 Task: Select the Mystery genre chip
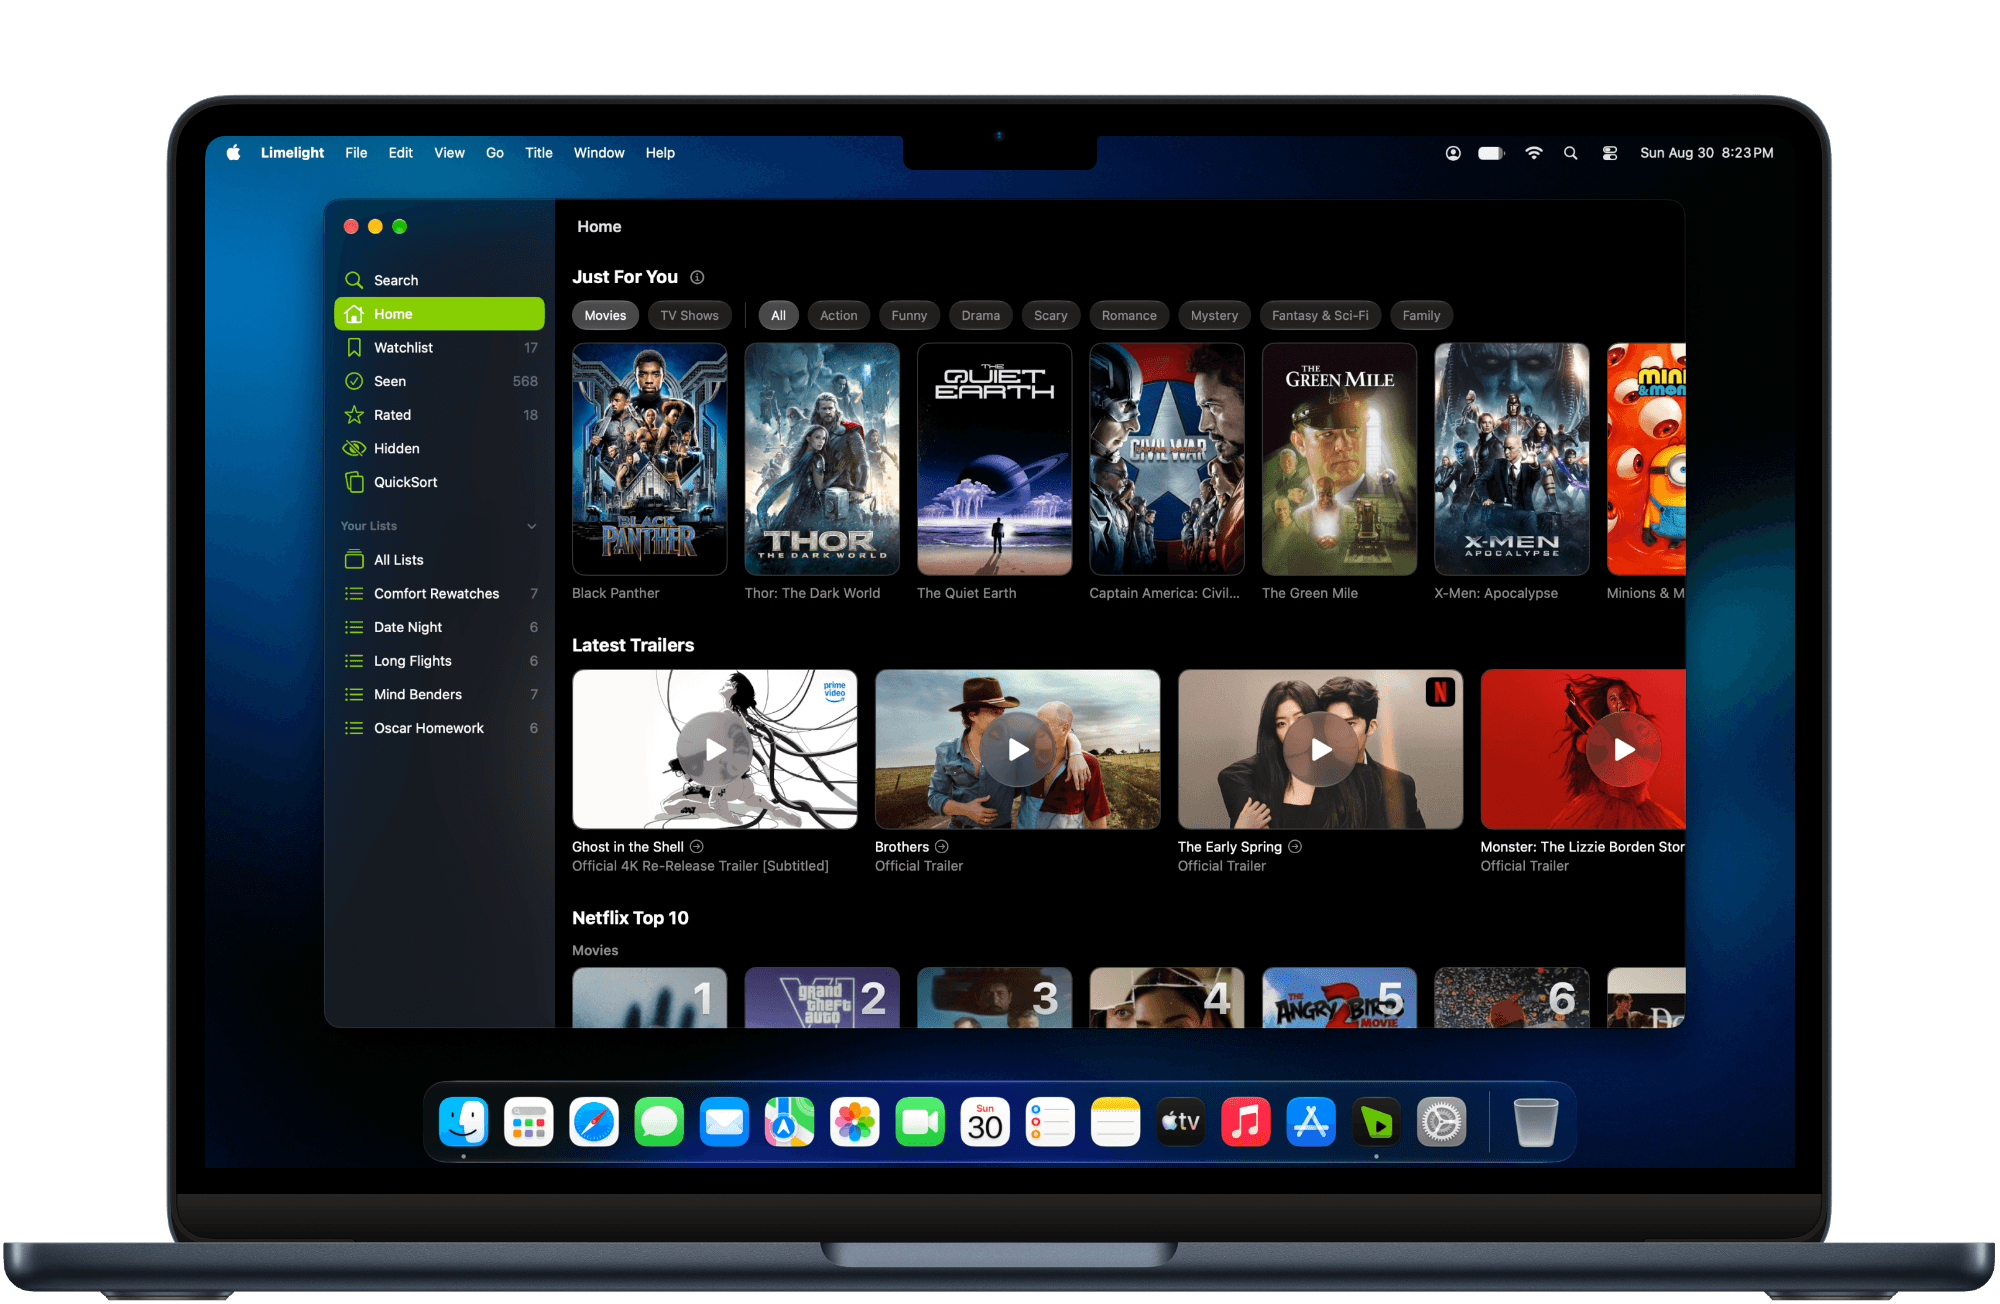click(x=1214, y=316)
